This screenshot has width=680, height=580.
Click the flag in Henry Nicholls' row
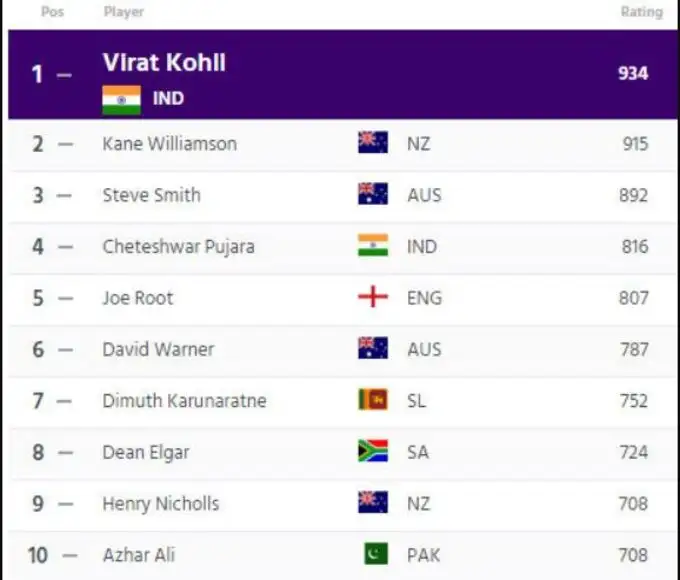(373, 503)
